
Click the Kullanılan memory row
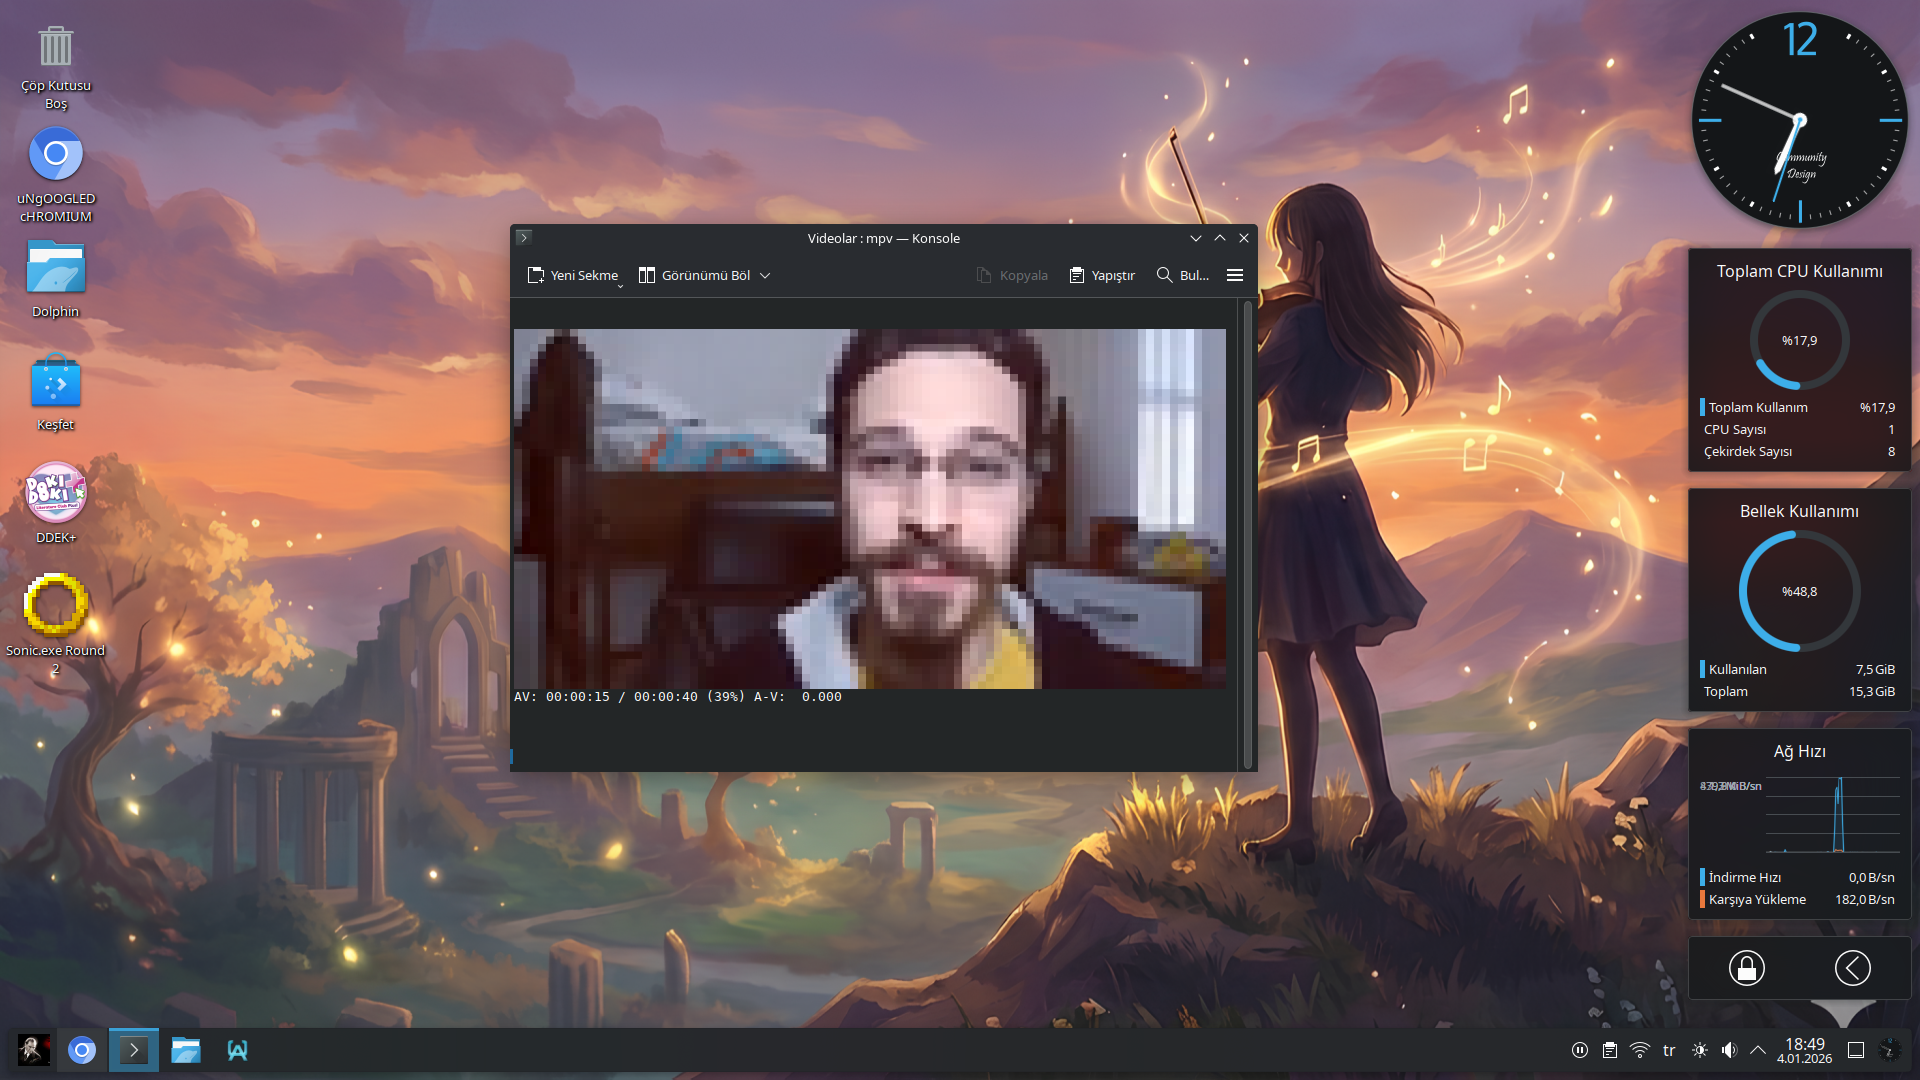[x=1799, y=669]
